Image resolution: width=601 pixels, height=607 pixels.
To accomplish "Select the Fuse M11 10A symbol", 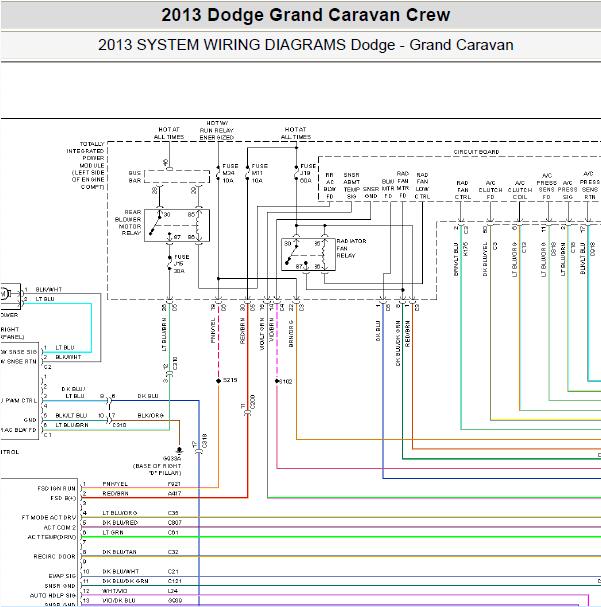I will pos(248,173).
